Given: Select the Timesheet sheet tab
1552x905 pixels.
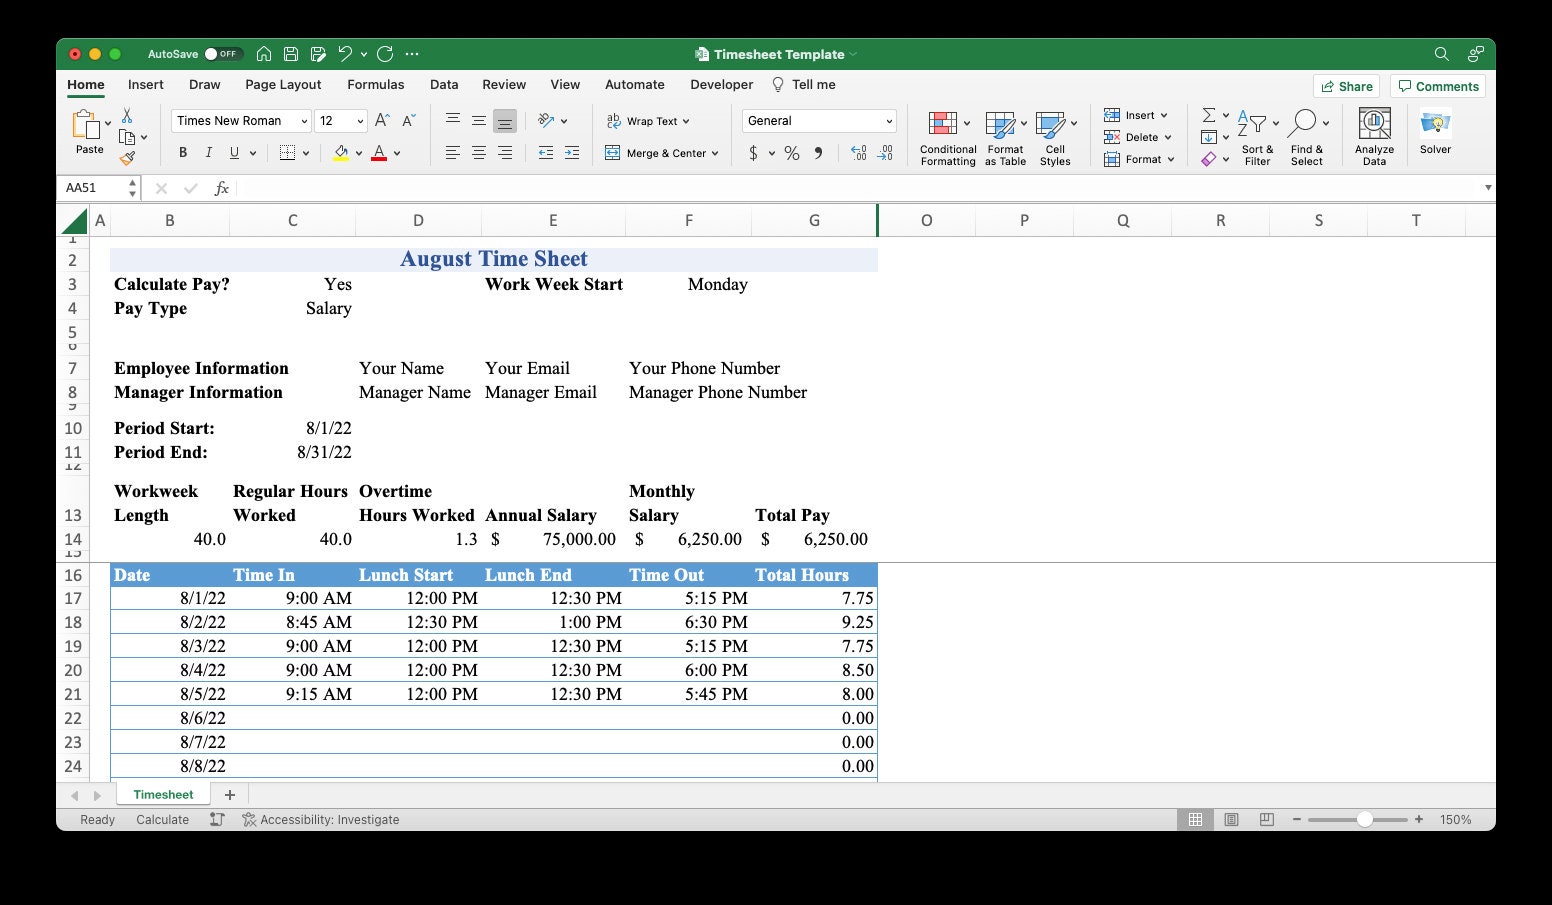Looking at the screenshot, I should pyautogui.click(x=163, y=793).
